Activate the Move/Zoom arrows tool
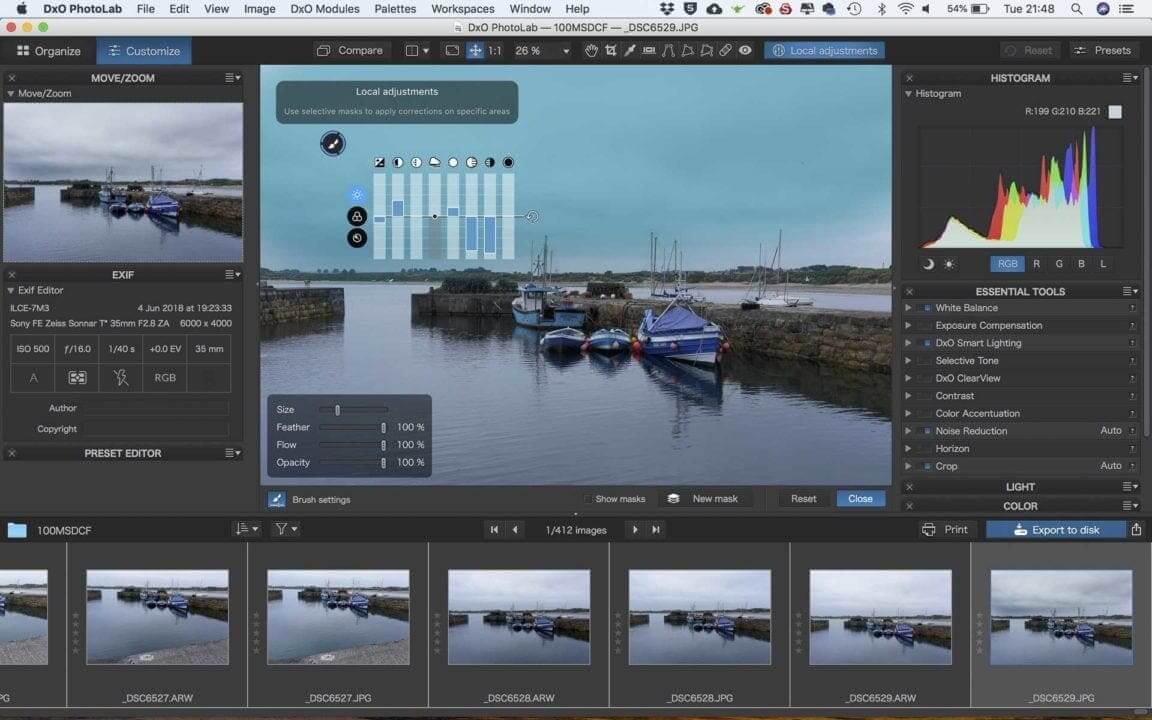 click(475, 51)
